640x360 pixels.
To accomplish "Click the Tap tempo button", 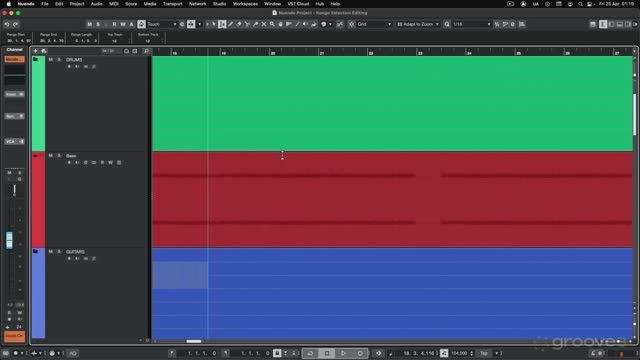I will tap(484, 353).
